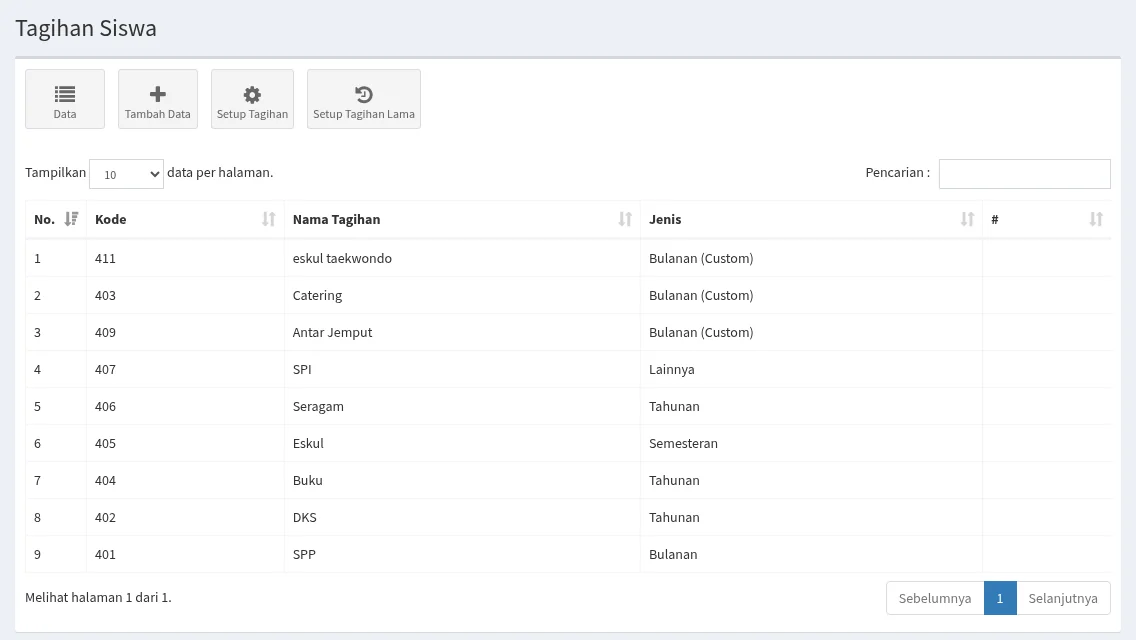Open the rows-per-page dropdown showing 10

(x=126, y=174)
